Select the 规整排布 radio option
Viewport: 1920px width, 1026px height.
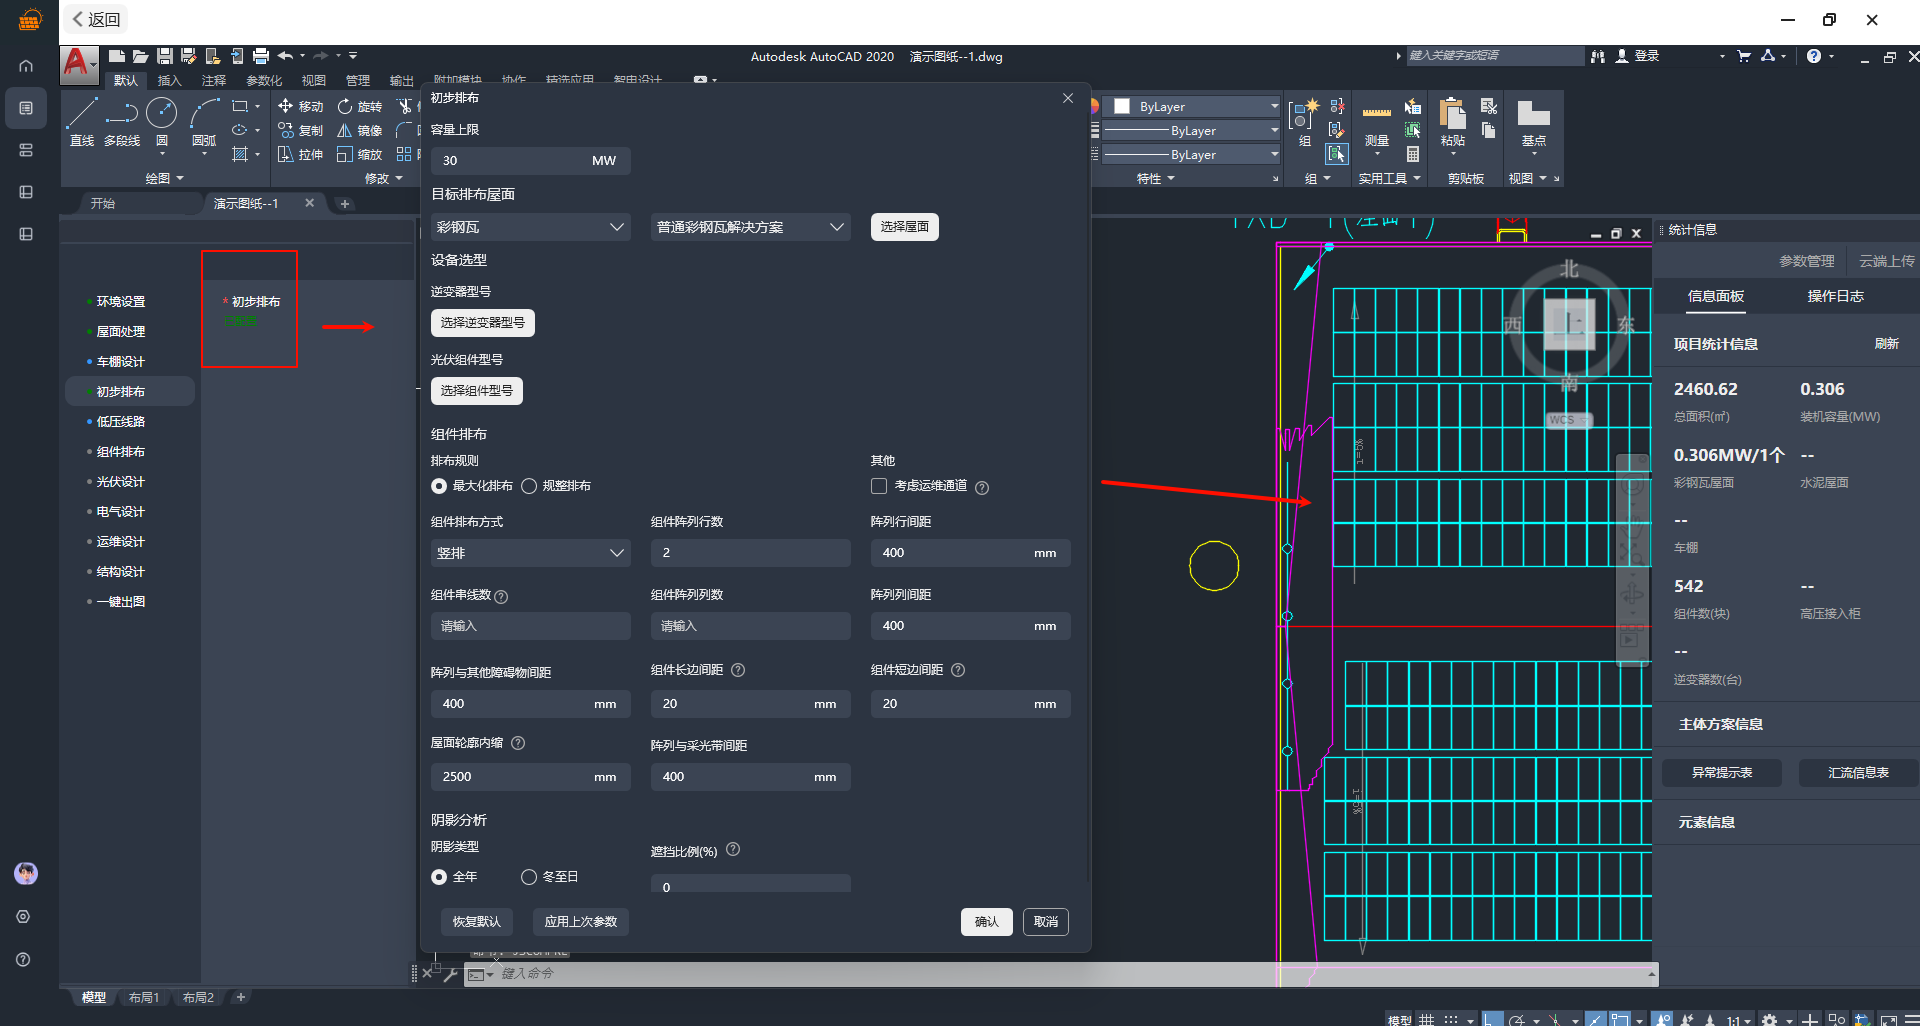[529, 486]
